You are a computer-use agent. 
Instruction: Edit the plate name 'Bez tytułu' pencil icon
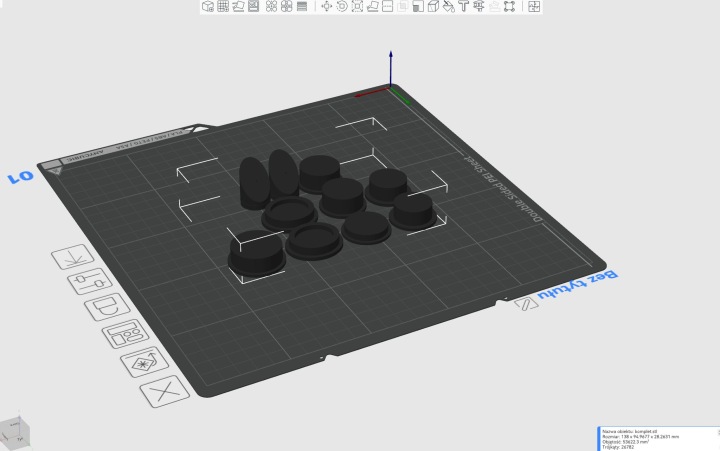point(526,304)
